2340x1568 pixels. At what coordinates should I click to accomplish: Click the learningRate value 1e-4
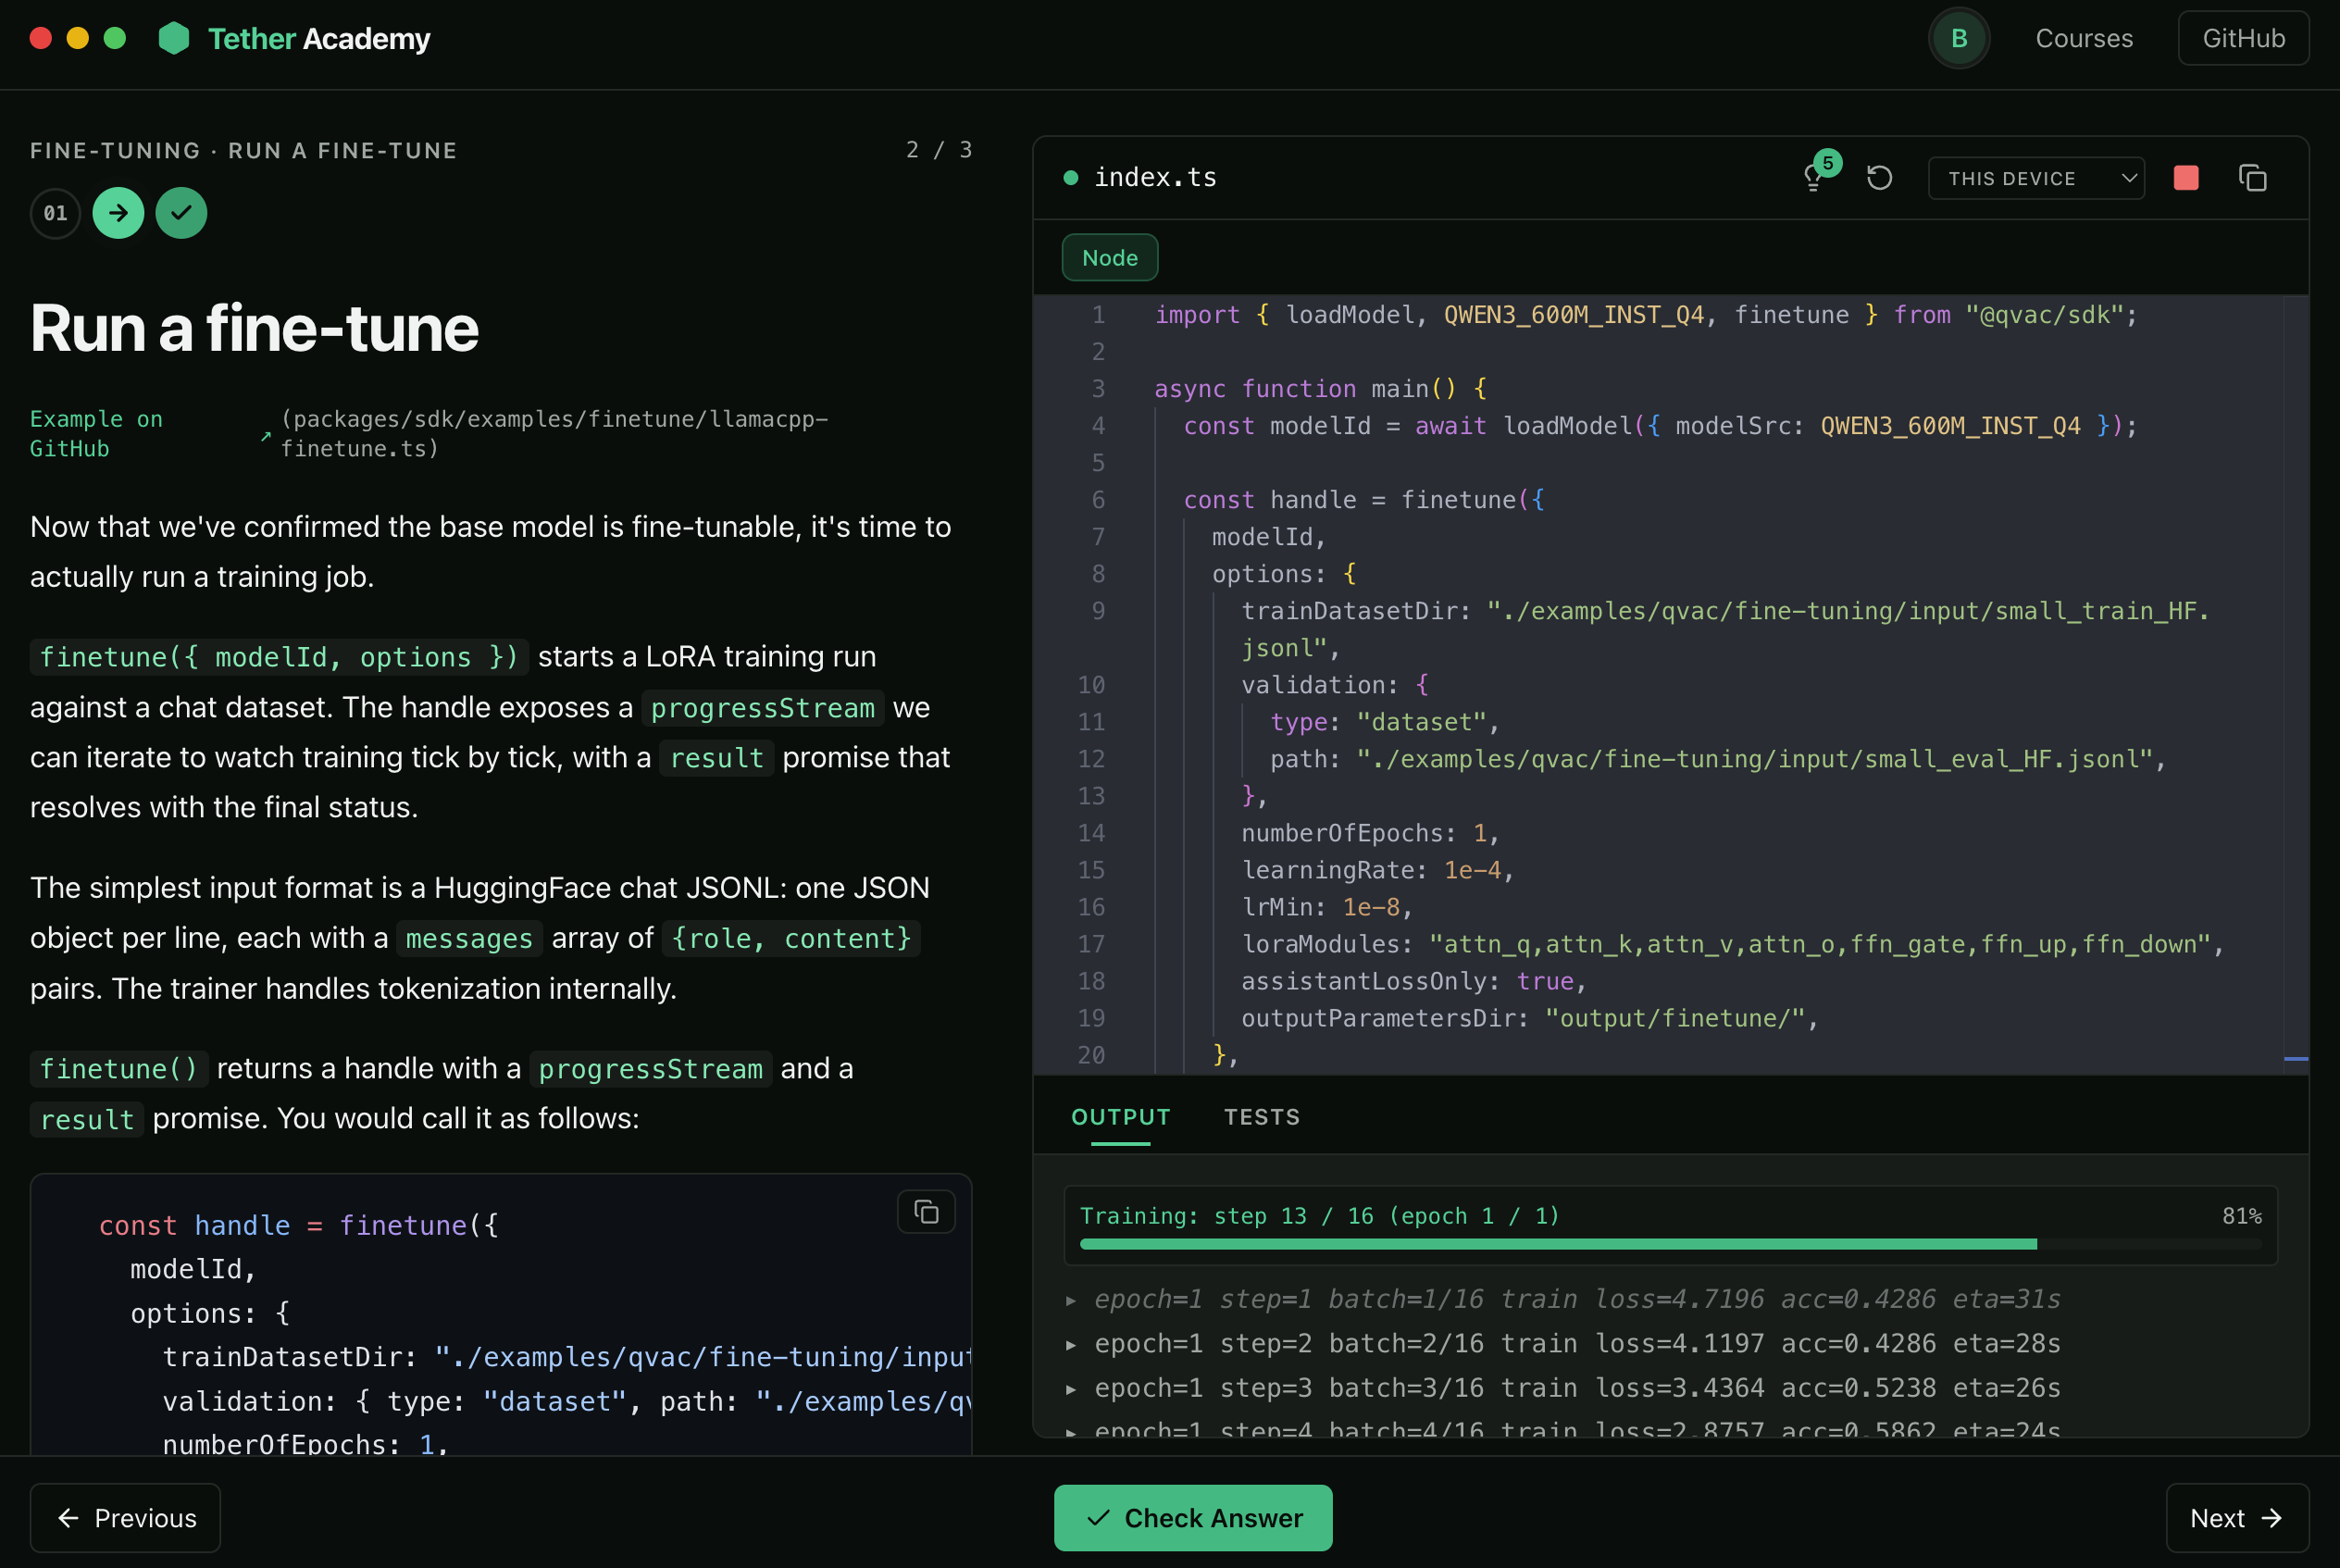point(1472,870)
